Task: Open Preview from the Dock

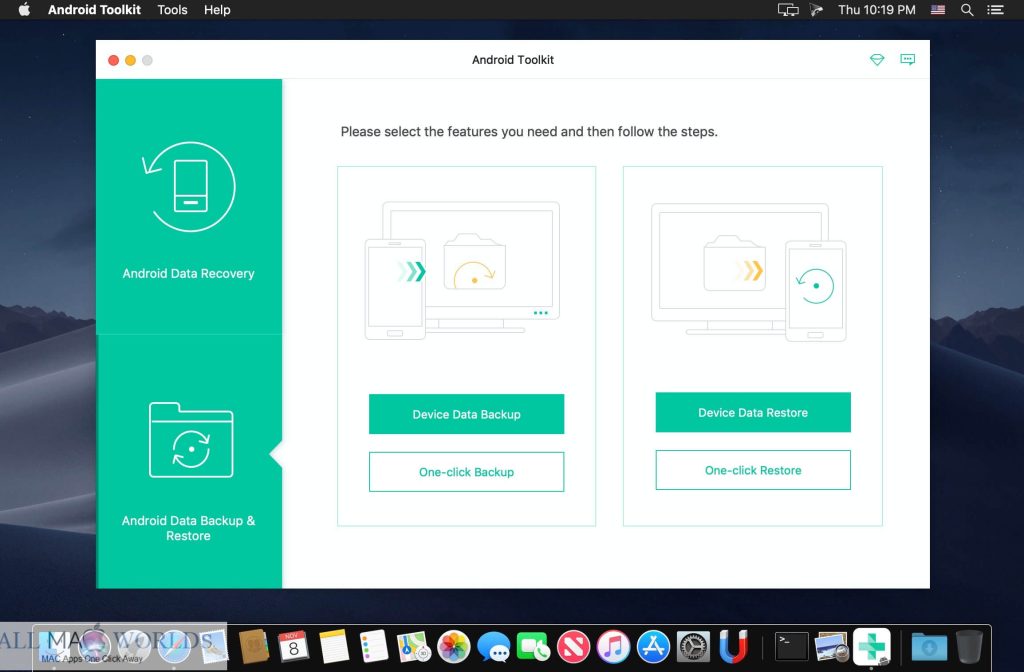Action: 831,647
